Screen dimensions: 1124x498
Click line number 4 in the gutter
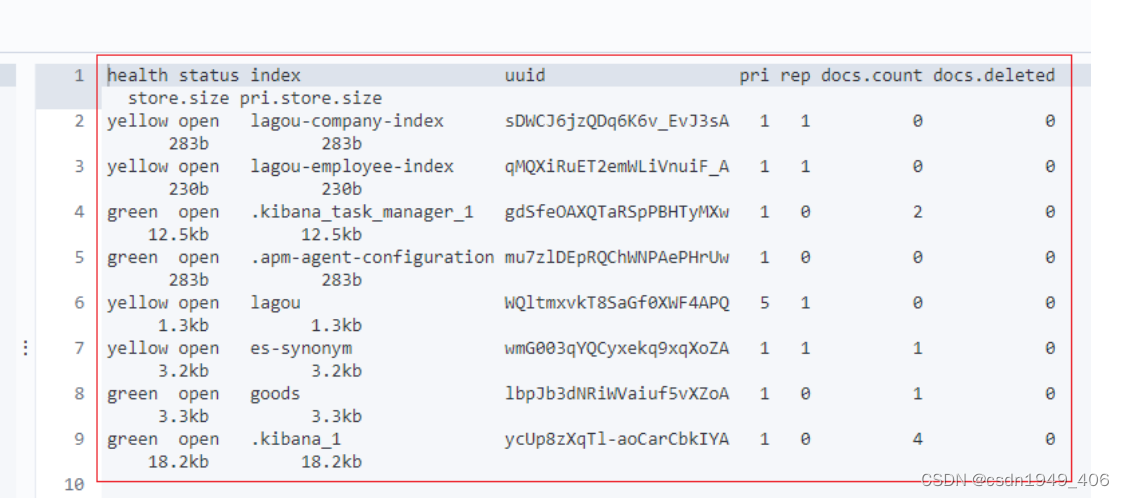tap(80, 212)
